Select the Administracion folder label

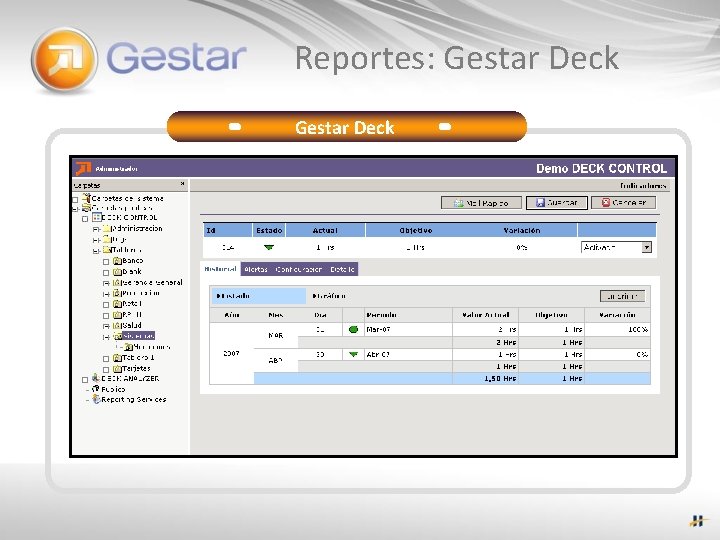click(x=137, y=228)
